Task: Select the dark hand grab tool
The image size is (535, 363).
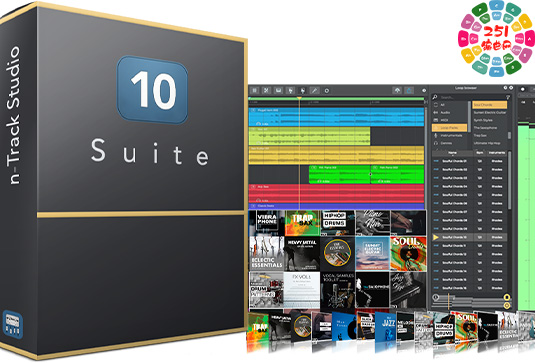Action: pyautogui.click(x=302, y=90)
